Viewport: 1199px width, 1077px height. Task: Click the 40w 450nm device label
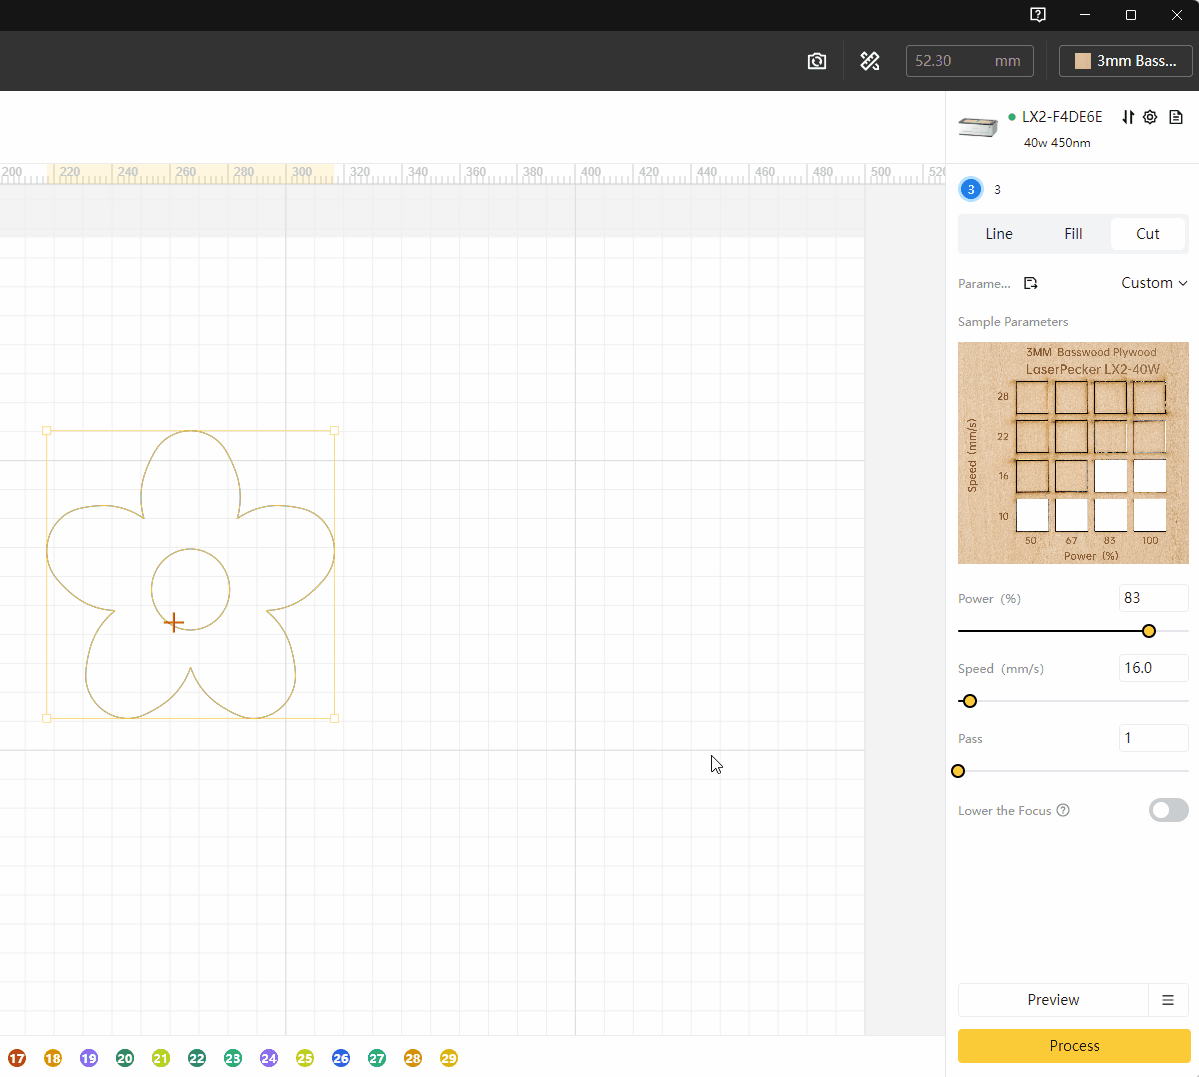click(1057, 143)
